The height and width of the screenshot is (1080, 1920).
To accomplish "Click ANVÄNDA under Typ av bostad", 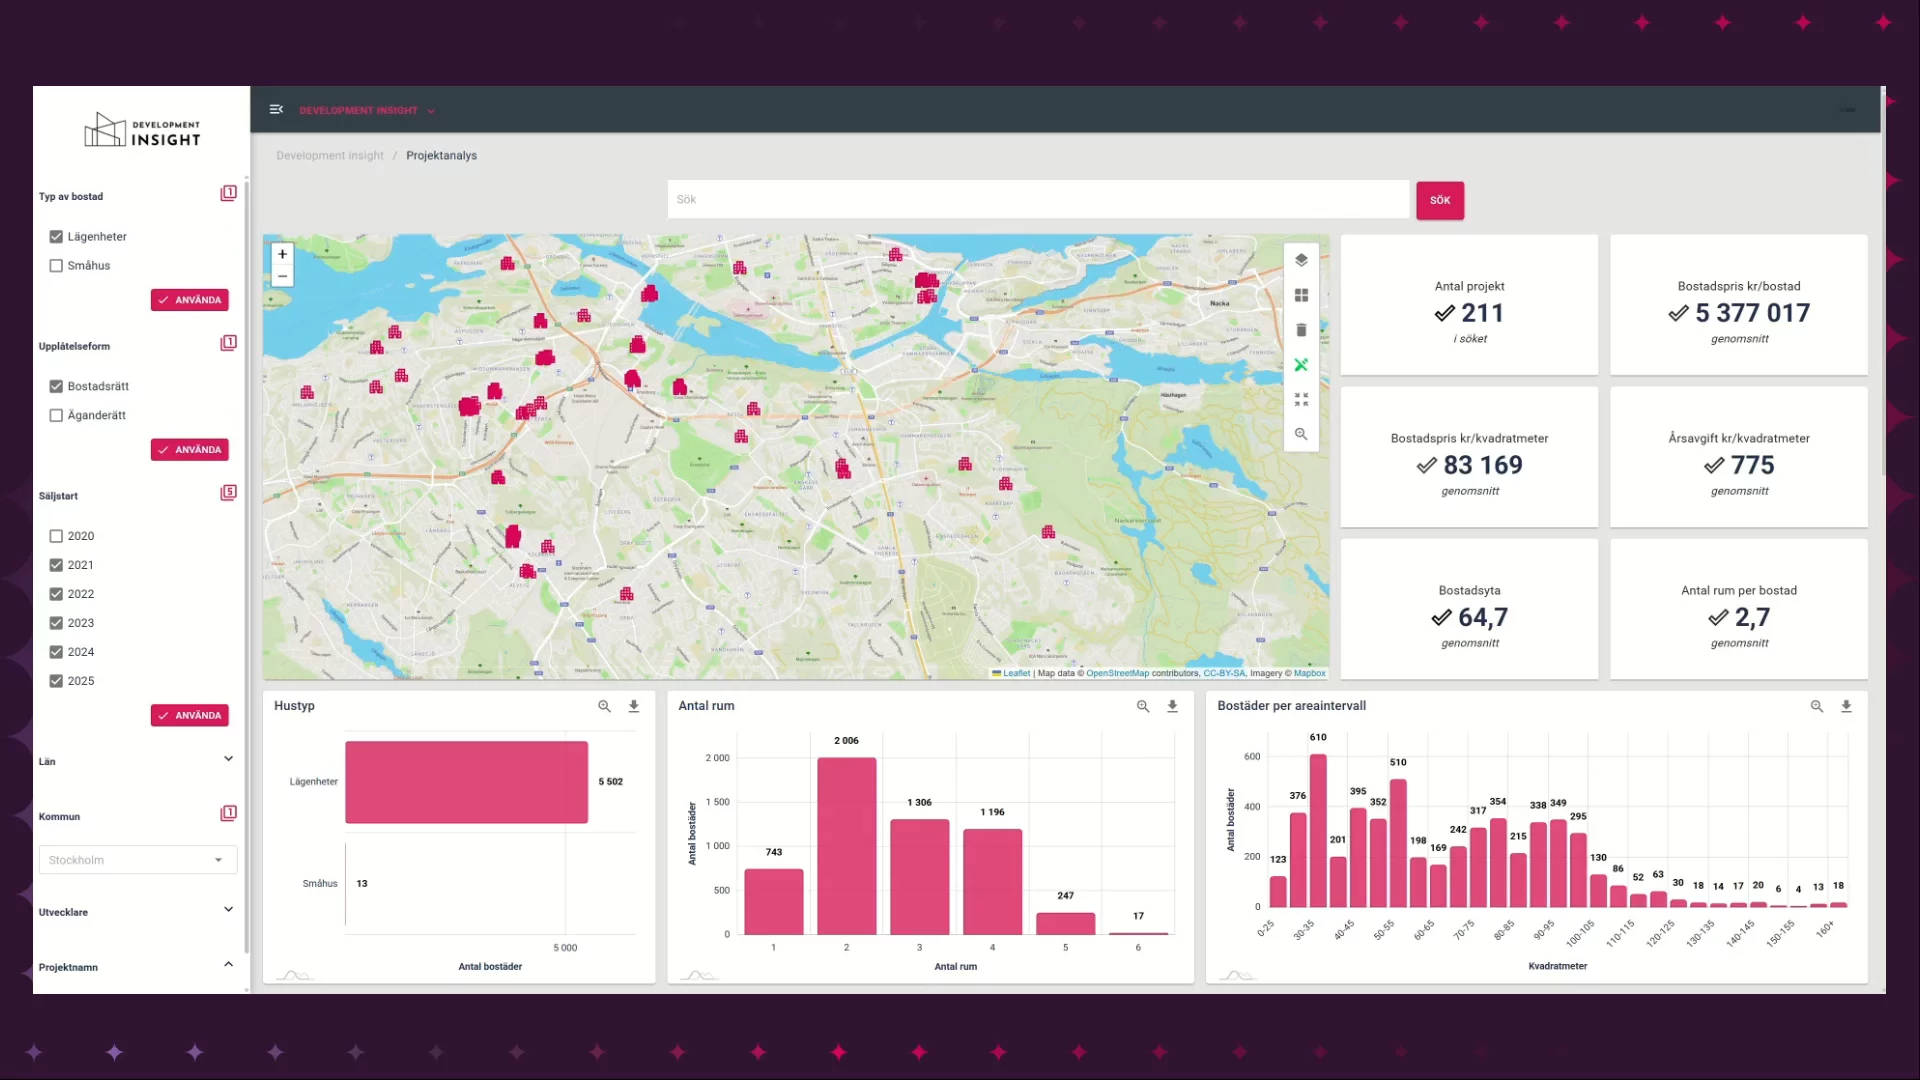I will click(190, 300).
